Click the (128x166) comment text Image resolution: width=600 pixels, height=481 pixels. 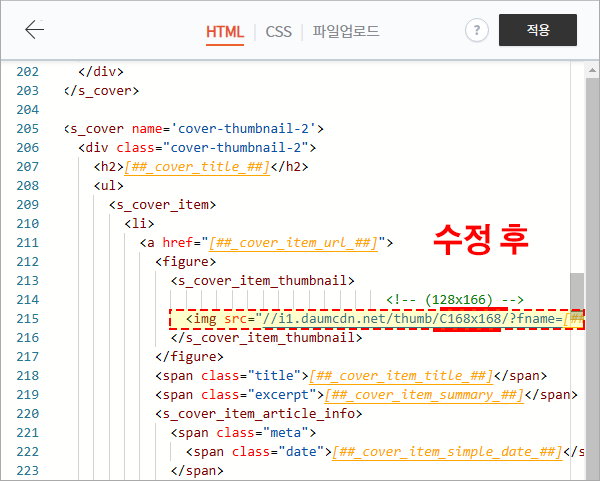pos(459,300)
